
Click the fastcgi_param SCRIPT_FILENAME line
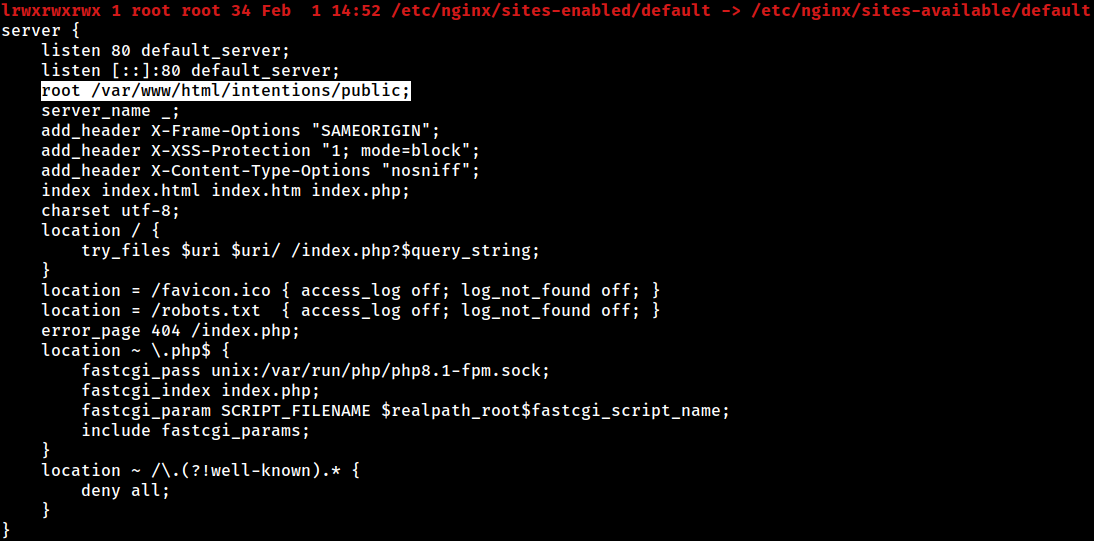pyautogui.click(x=405, y=410)
